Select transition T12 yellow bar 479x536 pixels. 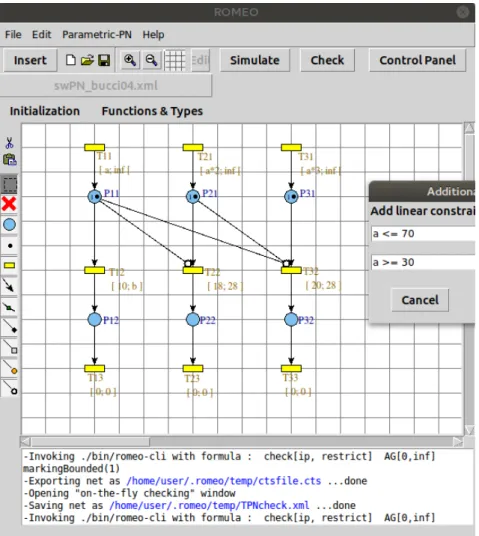tap(95, 270)
